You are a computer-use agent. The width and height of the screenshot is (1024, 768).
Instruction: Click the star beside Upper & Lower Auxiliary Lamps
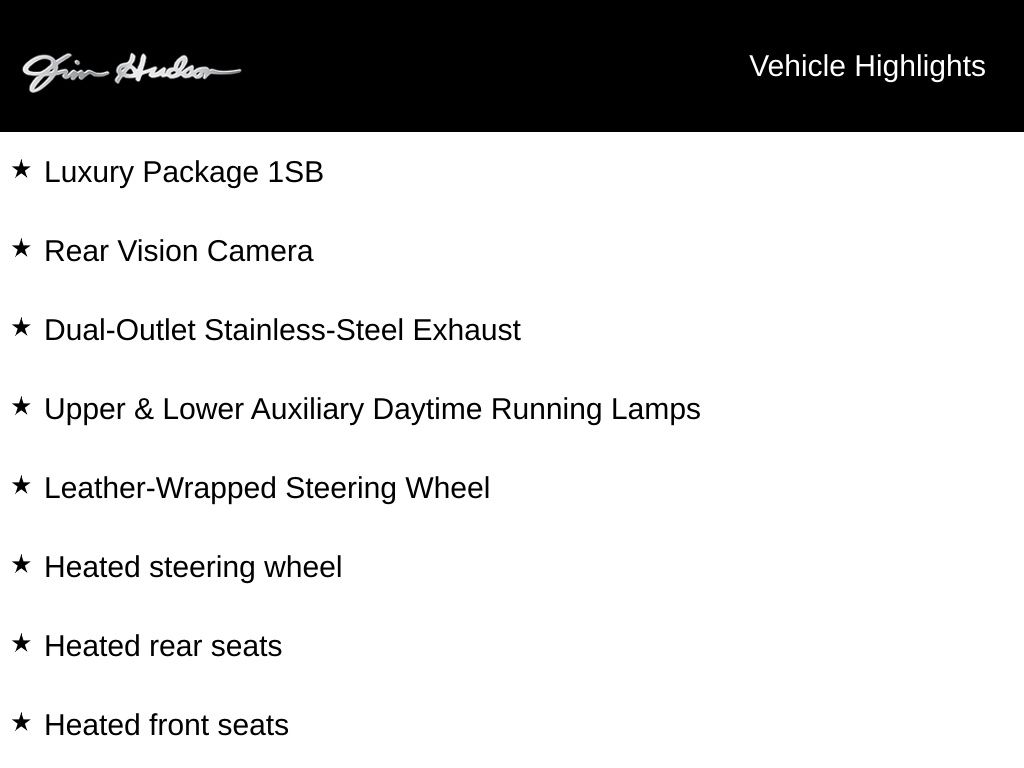click(21, 406)
